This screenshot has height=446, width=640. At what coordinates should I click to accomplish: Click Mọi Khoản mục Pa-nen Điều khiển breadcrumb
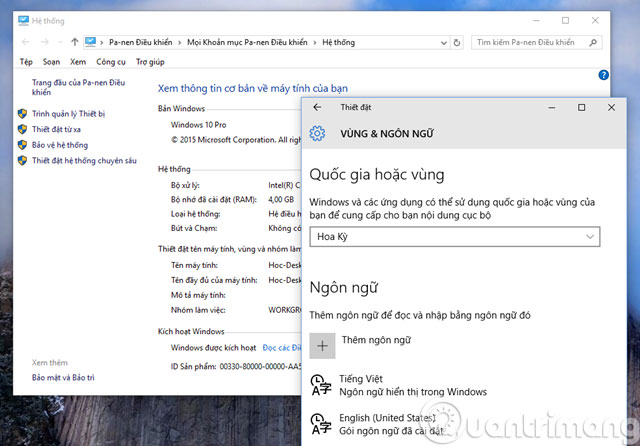(x=247, y=42)
